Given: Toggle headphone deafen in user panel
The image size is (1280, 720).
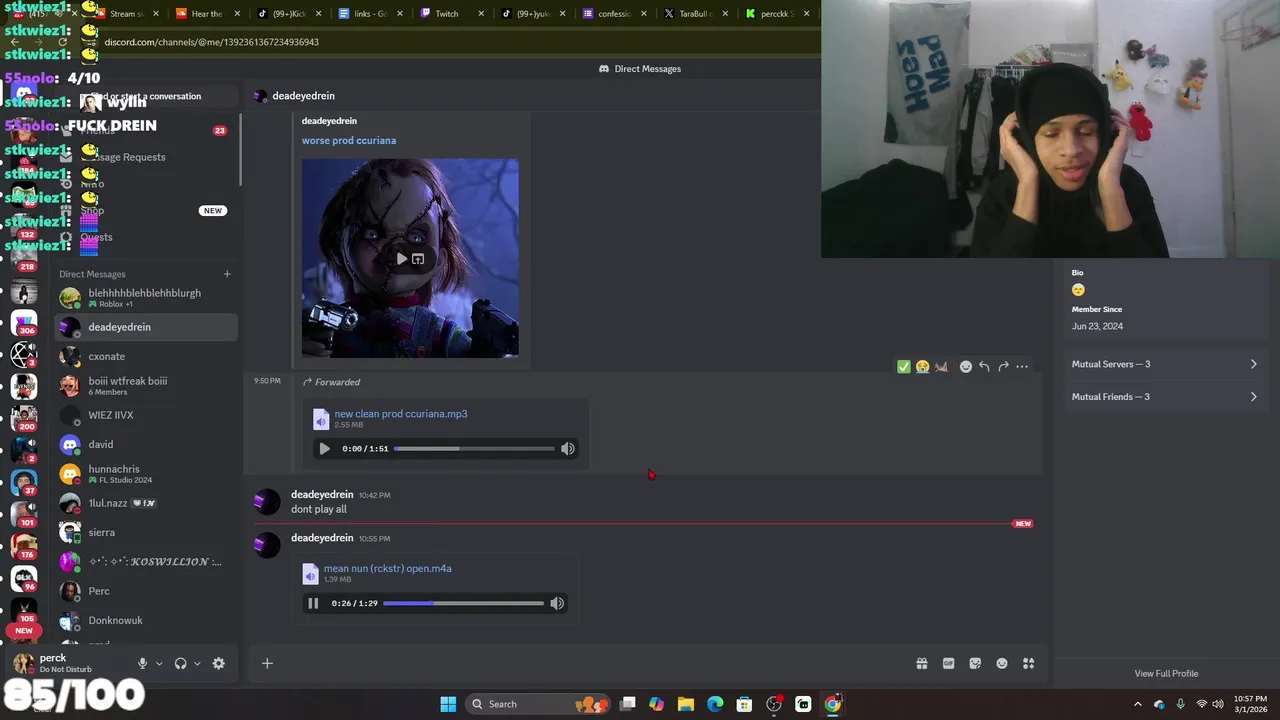Looking at the screenshot, I should (x=180, y=663).
